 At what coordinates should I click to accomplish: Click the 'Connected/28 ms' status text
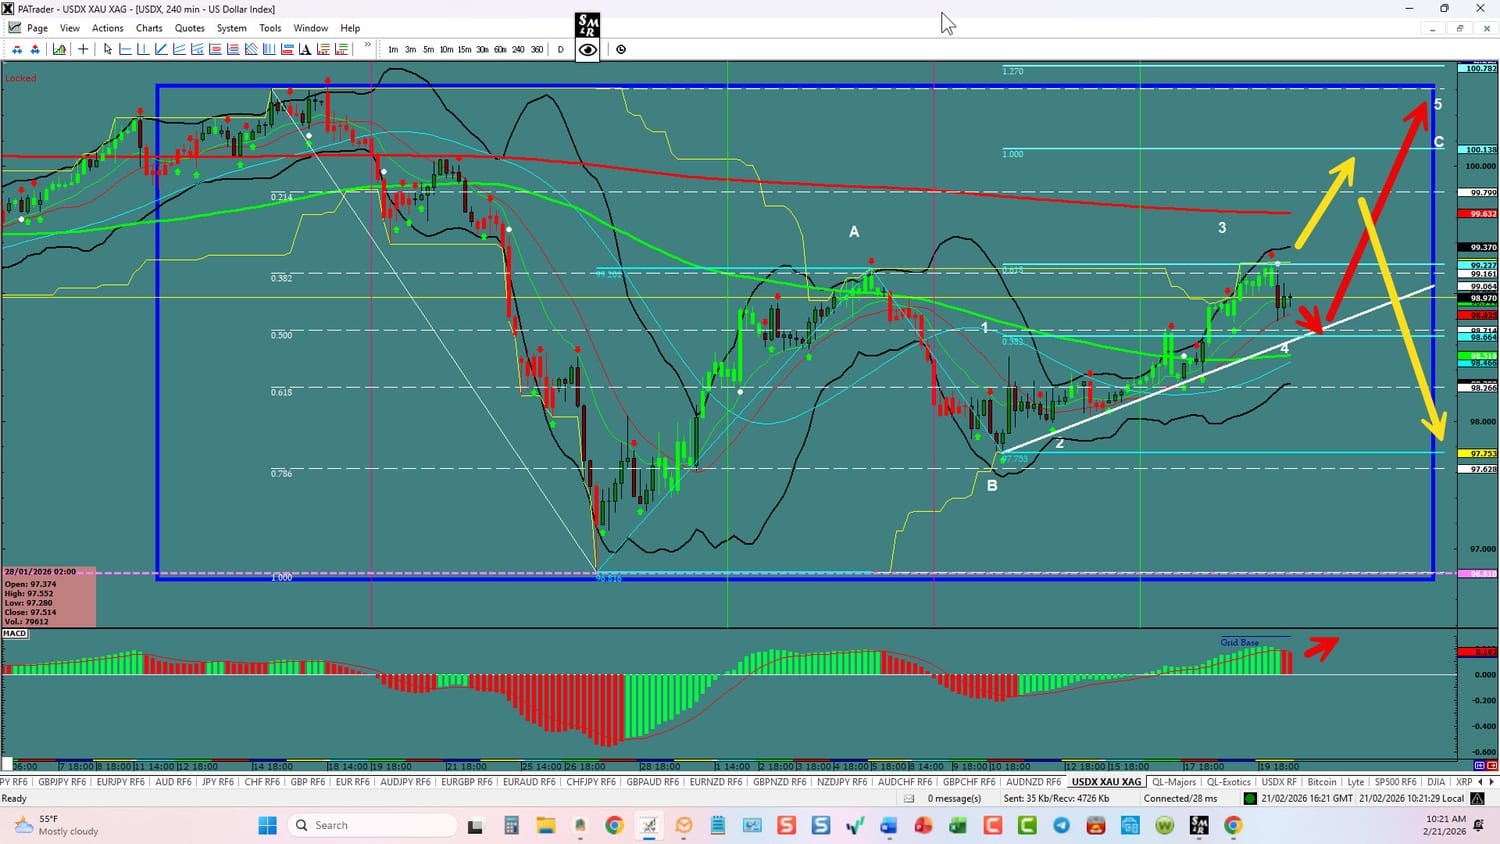pyautogui.click(x=1180, y=798)
